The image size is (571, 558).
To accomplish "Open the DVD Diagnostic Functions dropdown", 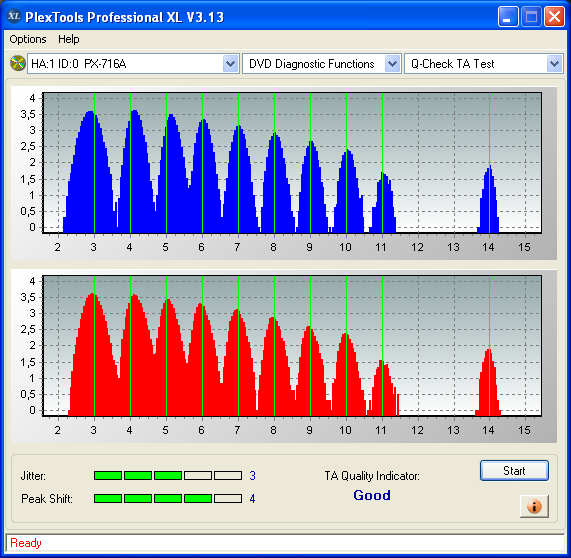I will tap(322, 64).
